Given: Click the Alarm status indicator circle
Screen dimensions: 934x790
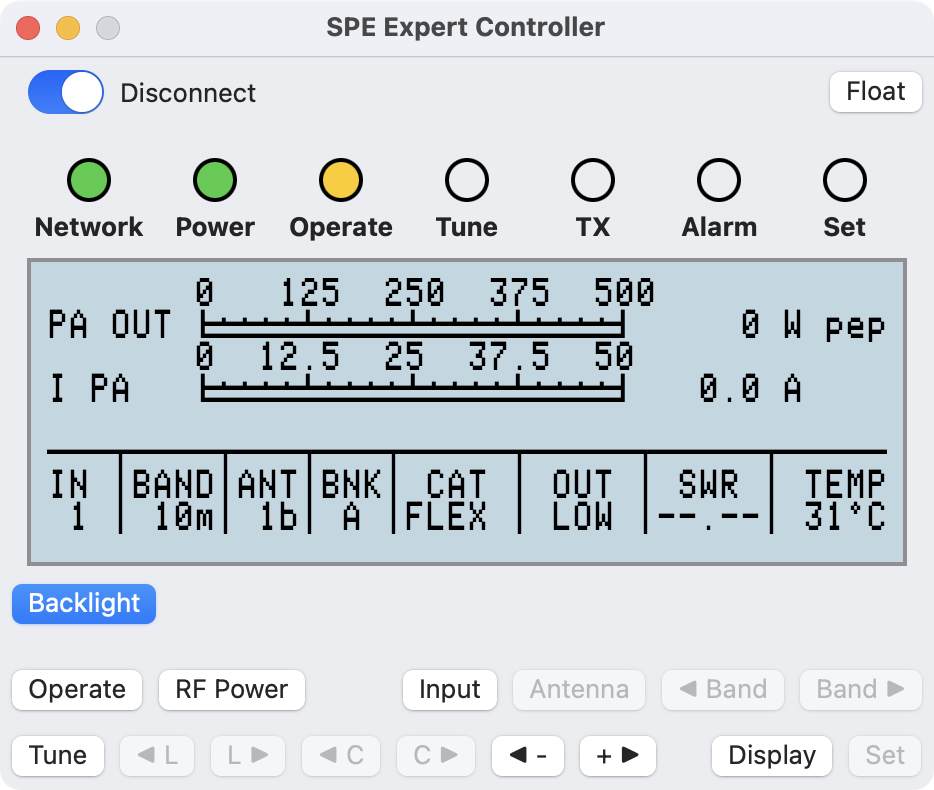Looking at the screenshot, I should 719,180.
